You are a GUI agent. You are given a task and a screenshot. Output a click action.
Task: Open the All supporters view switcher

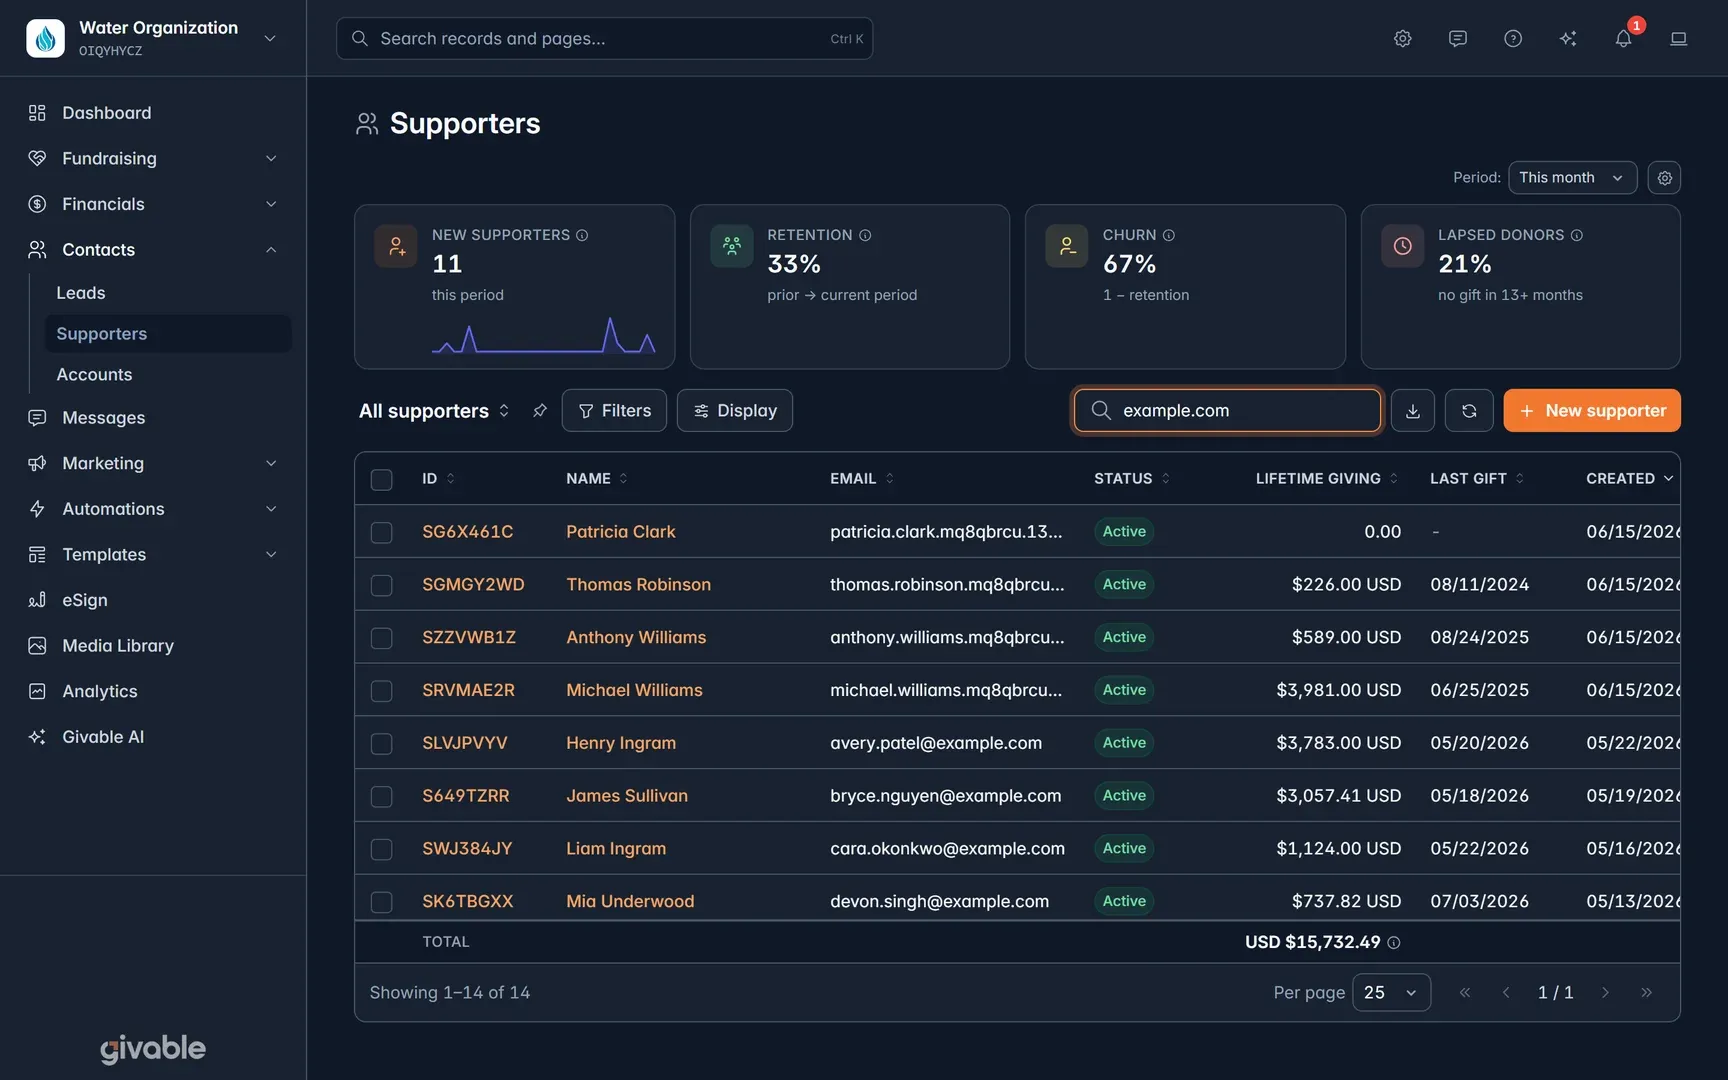[x=435, y=411]
